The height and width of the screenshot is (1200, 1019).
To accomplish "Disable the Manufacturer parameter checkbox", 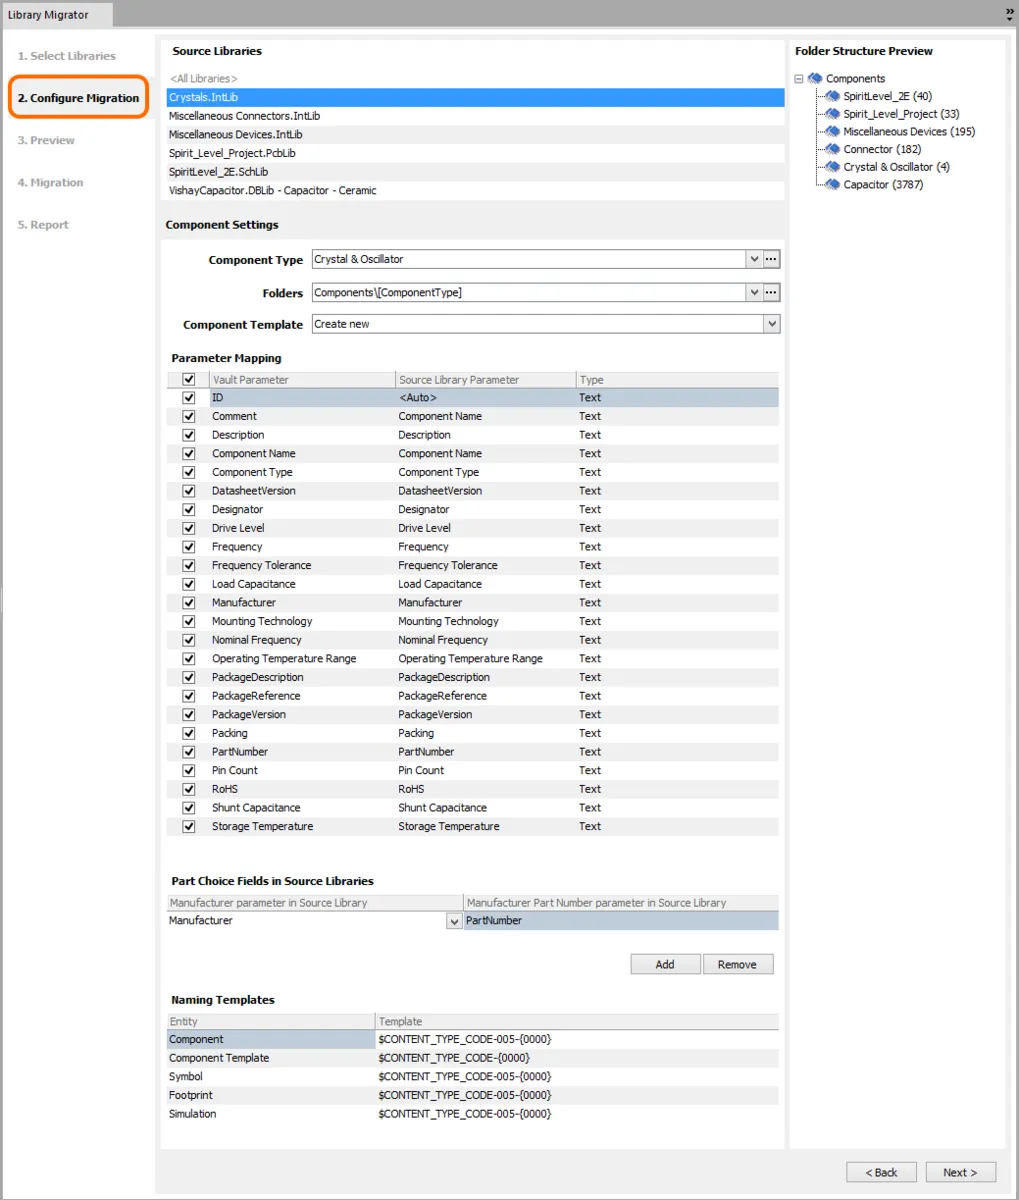I will [188, 603].
